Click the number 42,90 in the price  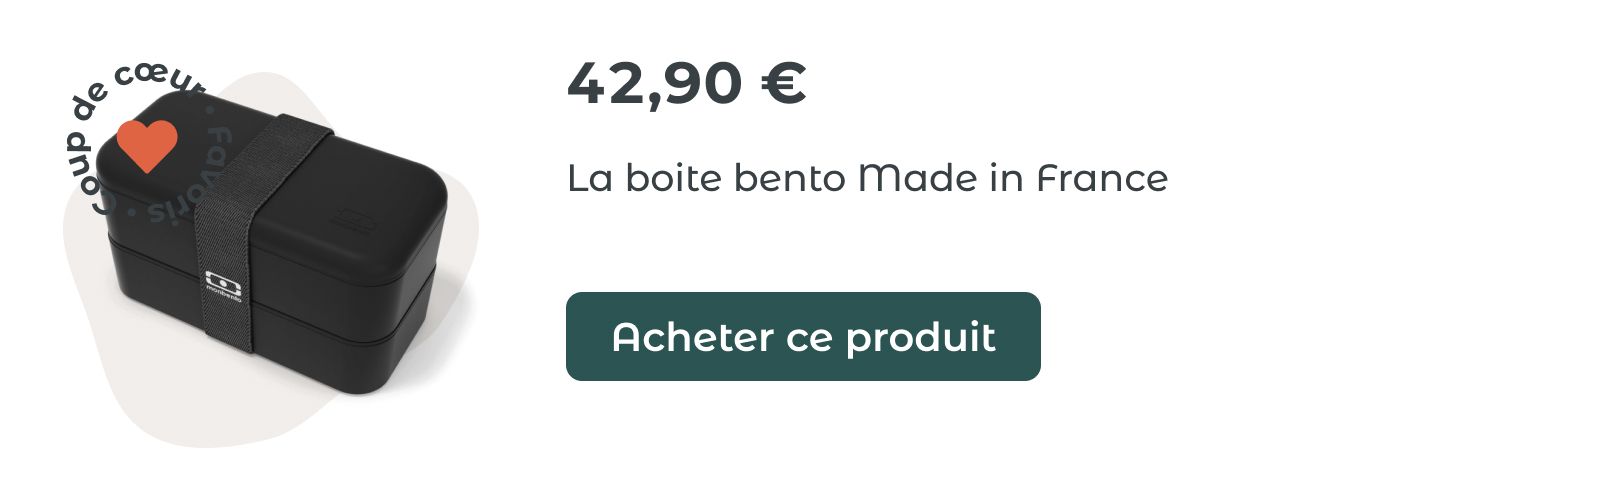tap(655, 84)
